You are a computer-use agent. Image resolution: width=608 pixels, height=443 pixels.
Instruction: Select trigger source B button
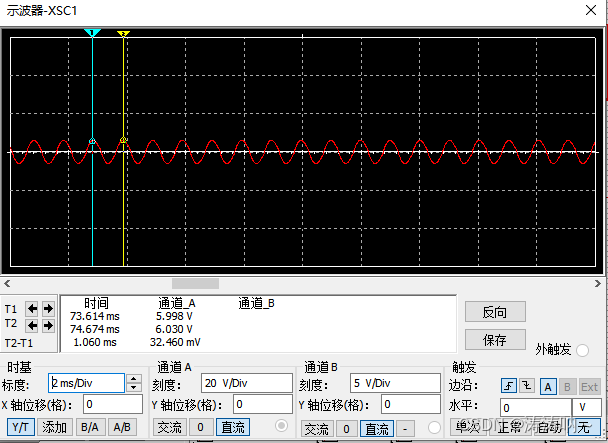[x=567, y=386]
